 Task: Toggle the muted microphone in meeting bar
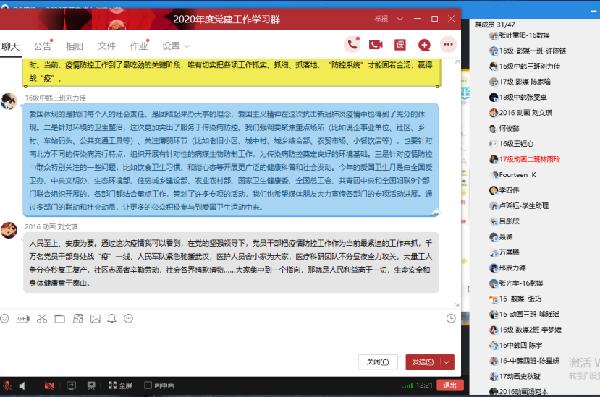coord(7,386)
